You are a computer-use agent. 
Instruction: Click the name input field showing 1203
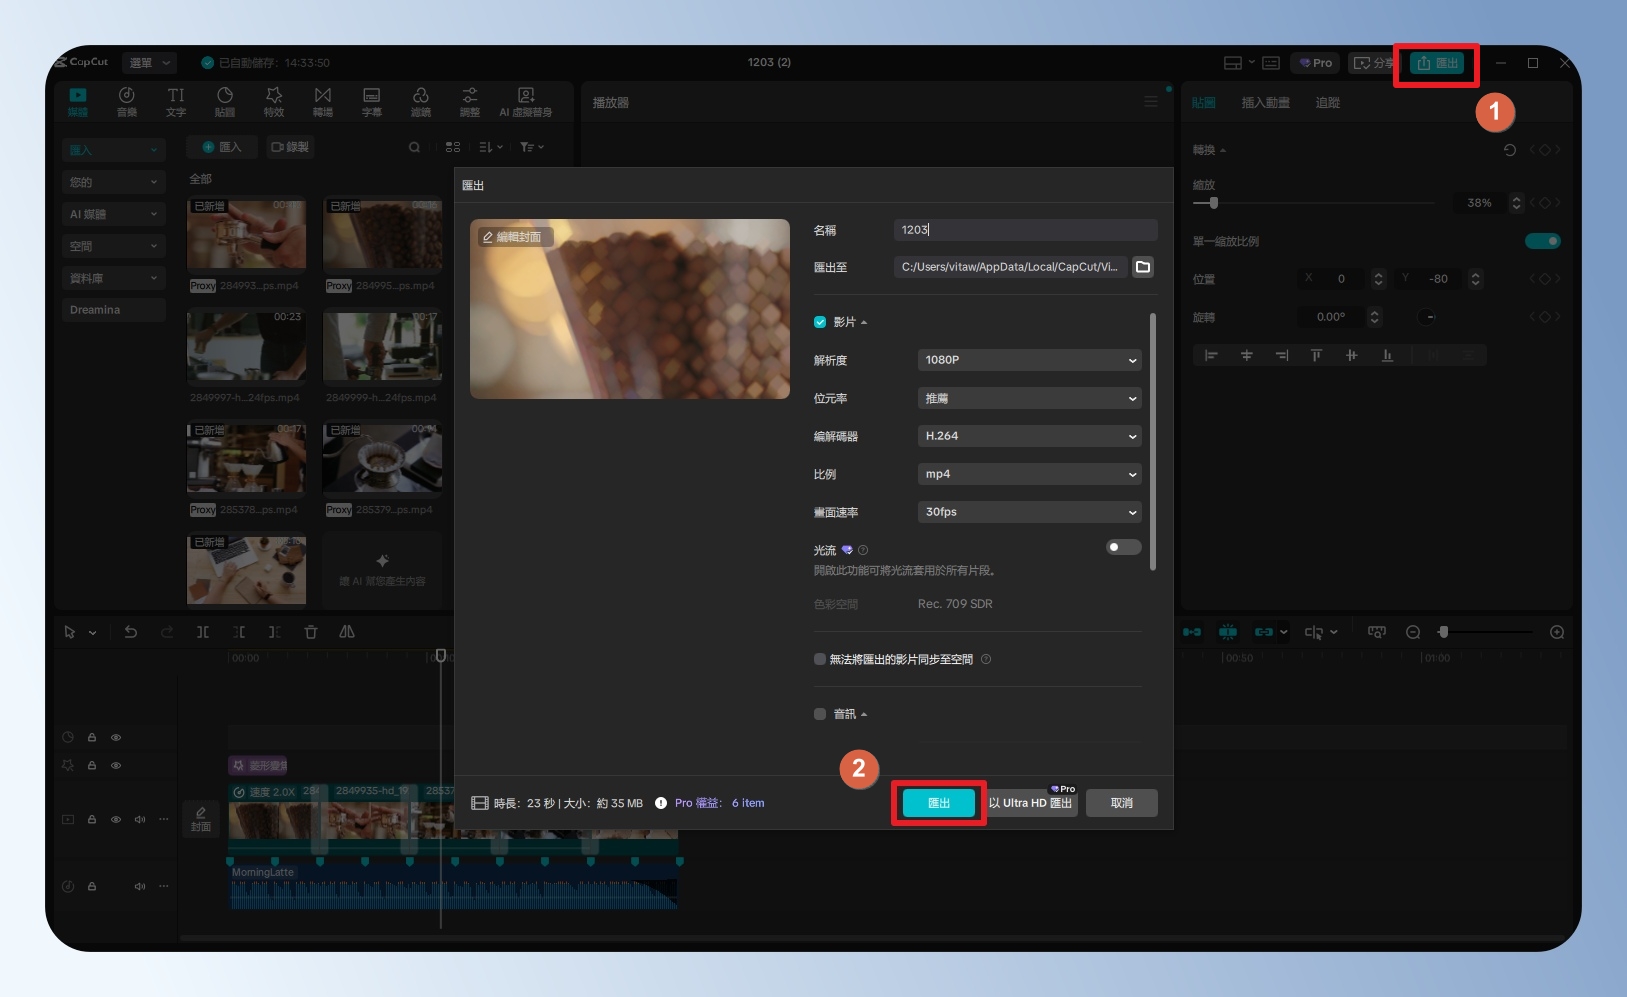(1025, 230)
